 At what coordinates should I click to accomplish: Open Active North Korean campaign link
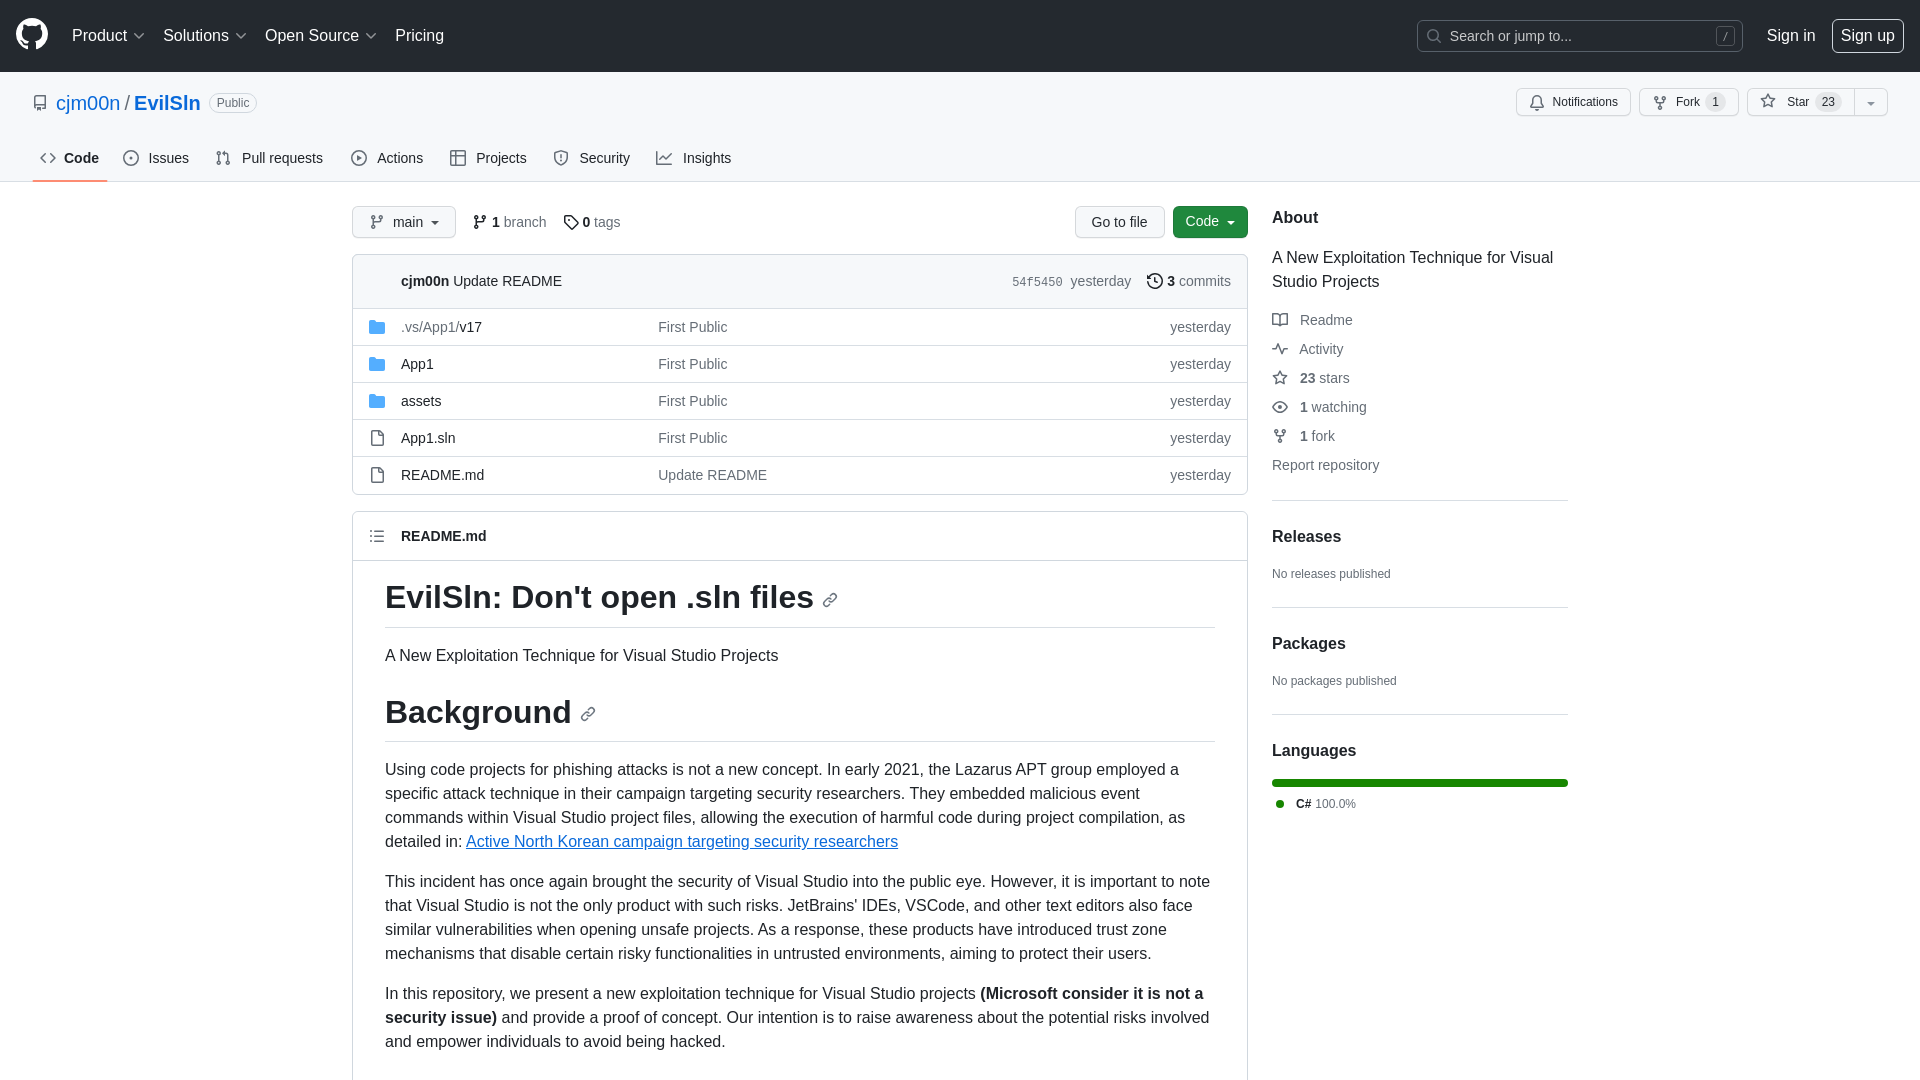(x=682, y=841)
